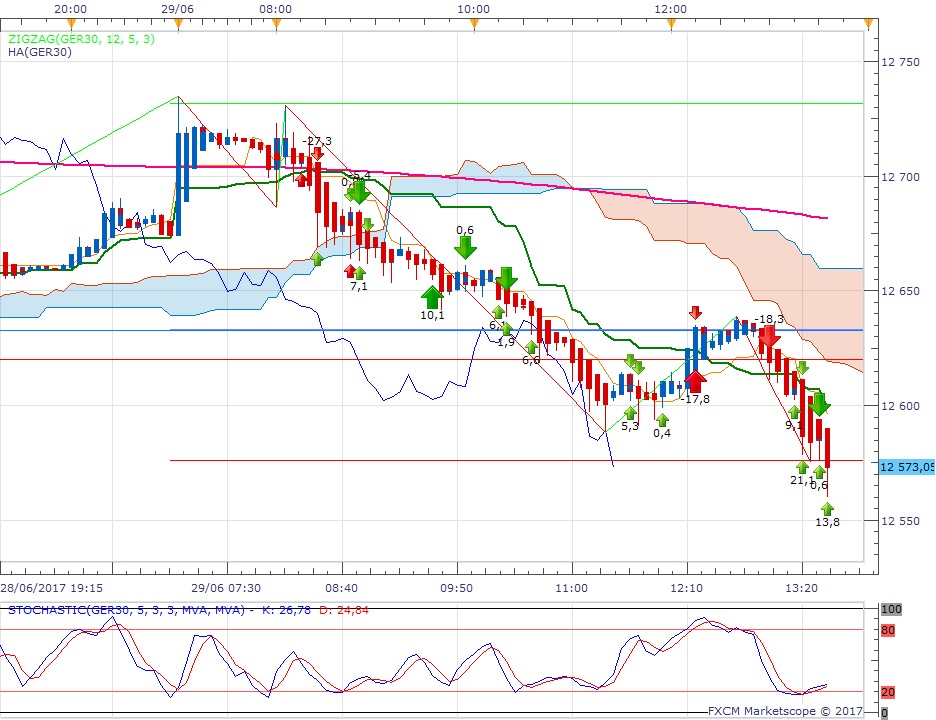Click the 11:00 time axis label

point(571,588)
